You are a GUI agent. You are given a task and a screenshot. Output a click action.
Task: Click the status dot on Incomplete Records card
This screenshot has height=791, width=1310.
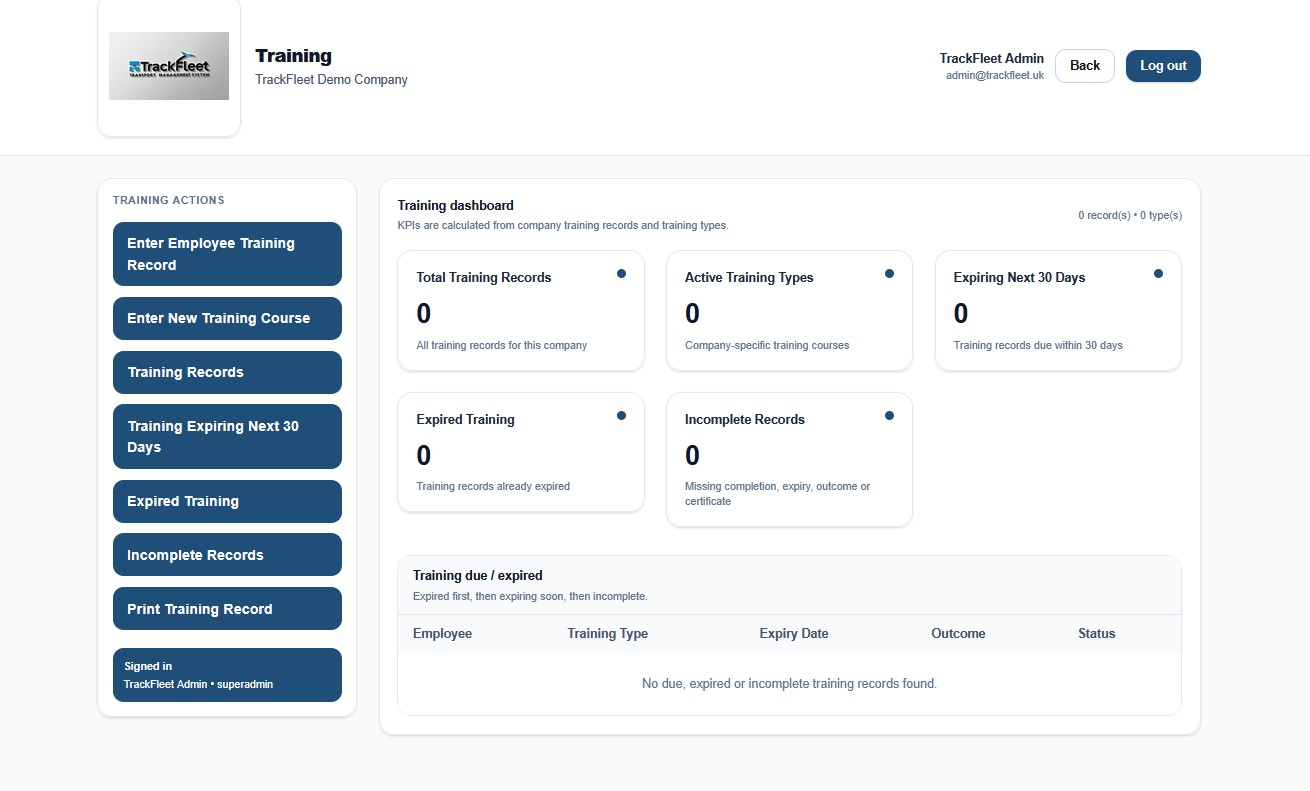[889, 414]
